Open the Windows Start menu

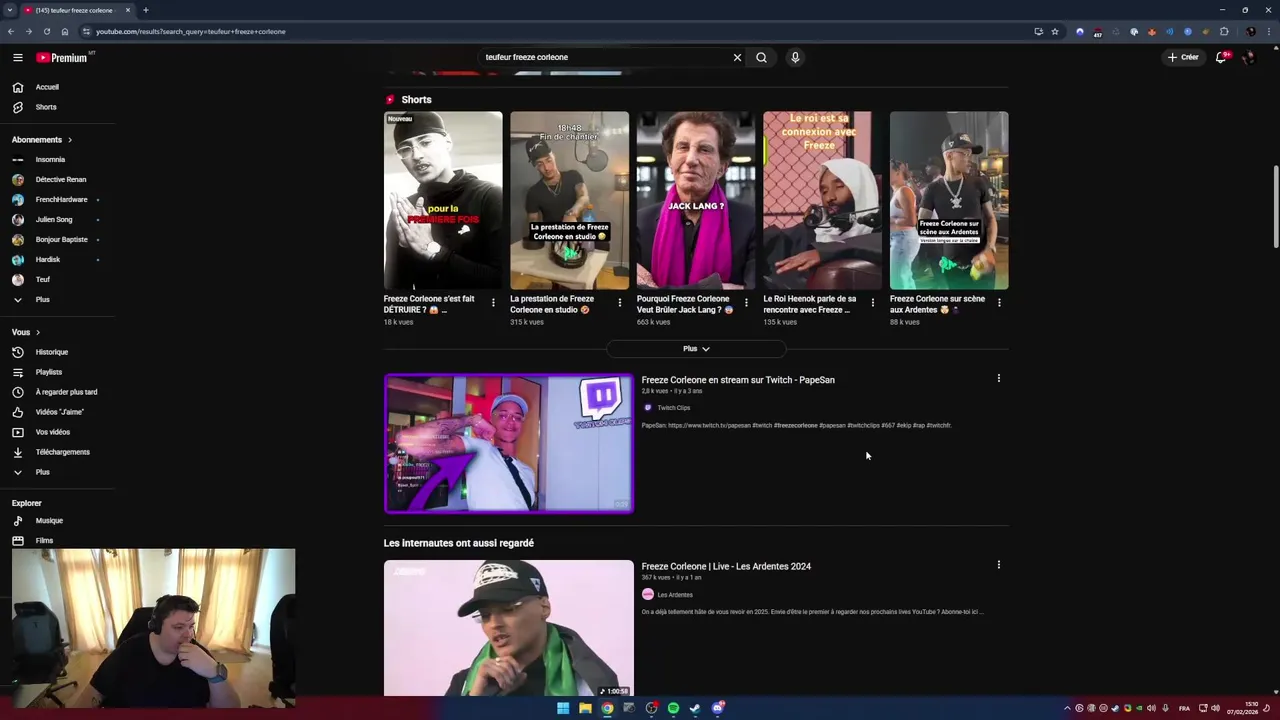pos(563,708)
